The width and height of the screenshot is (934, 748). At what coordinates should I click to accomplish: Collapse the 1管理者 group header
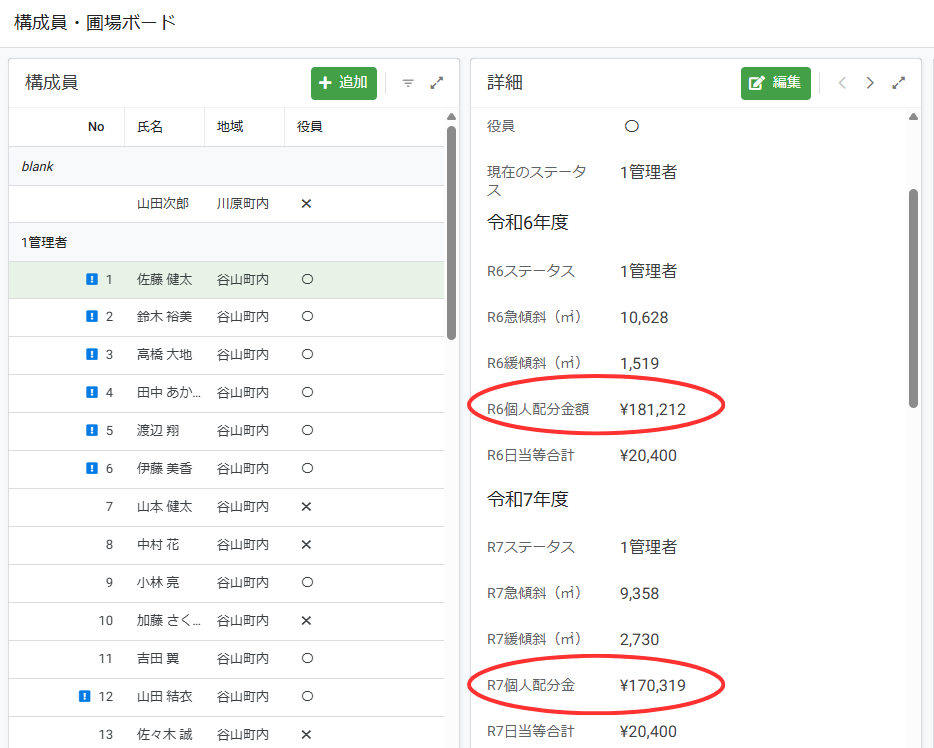[x=226, y=242]
